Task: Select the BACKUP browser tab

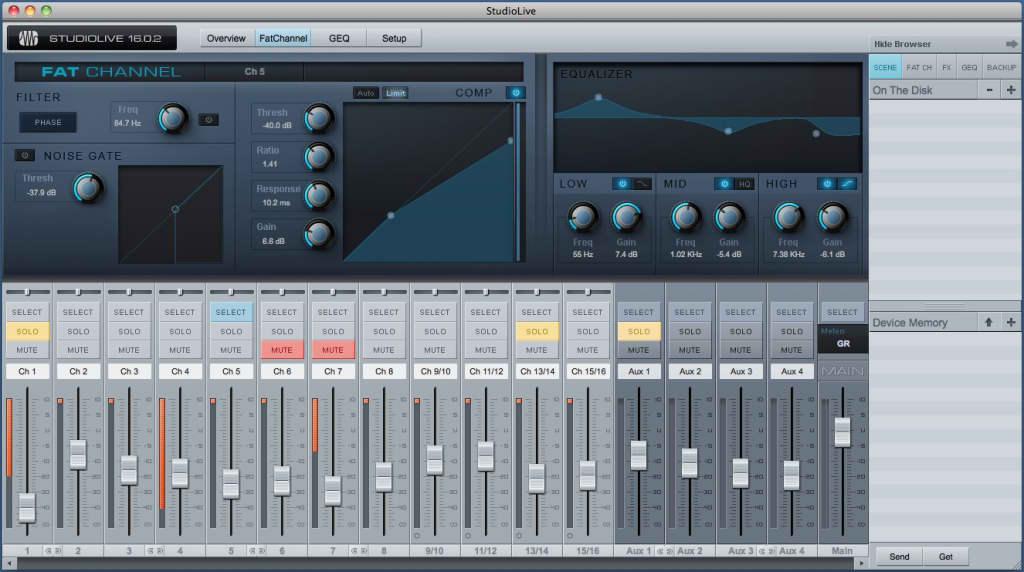Action: click(x=1001, y=67)
